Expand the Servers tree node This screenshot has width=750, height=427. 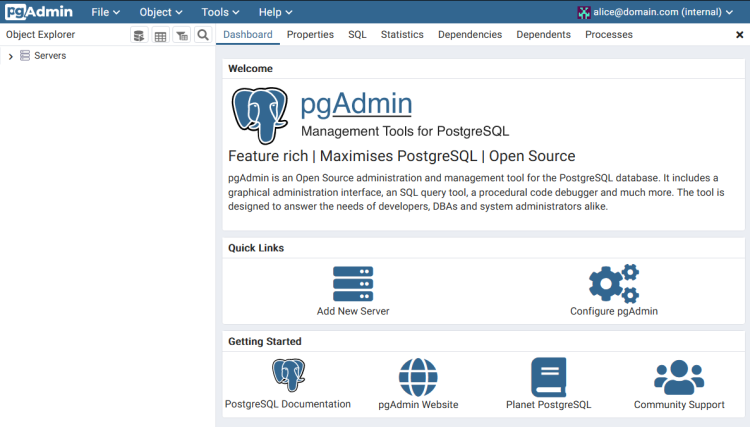pos(11,56)
